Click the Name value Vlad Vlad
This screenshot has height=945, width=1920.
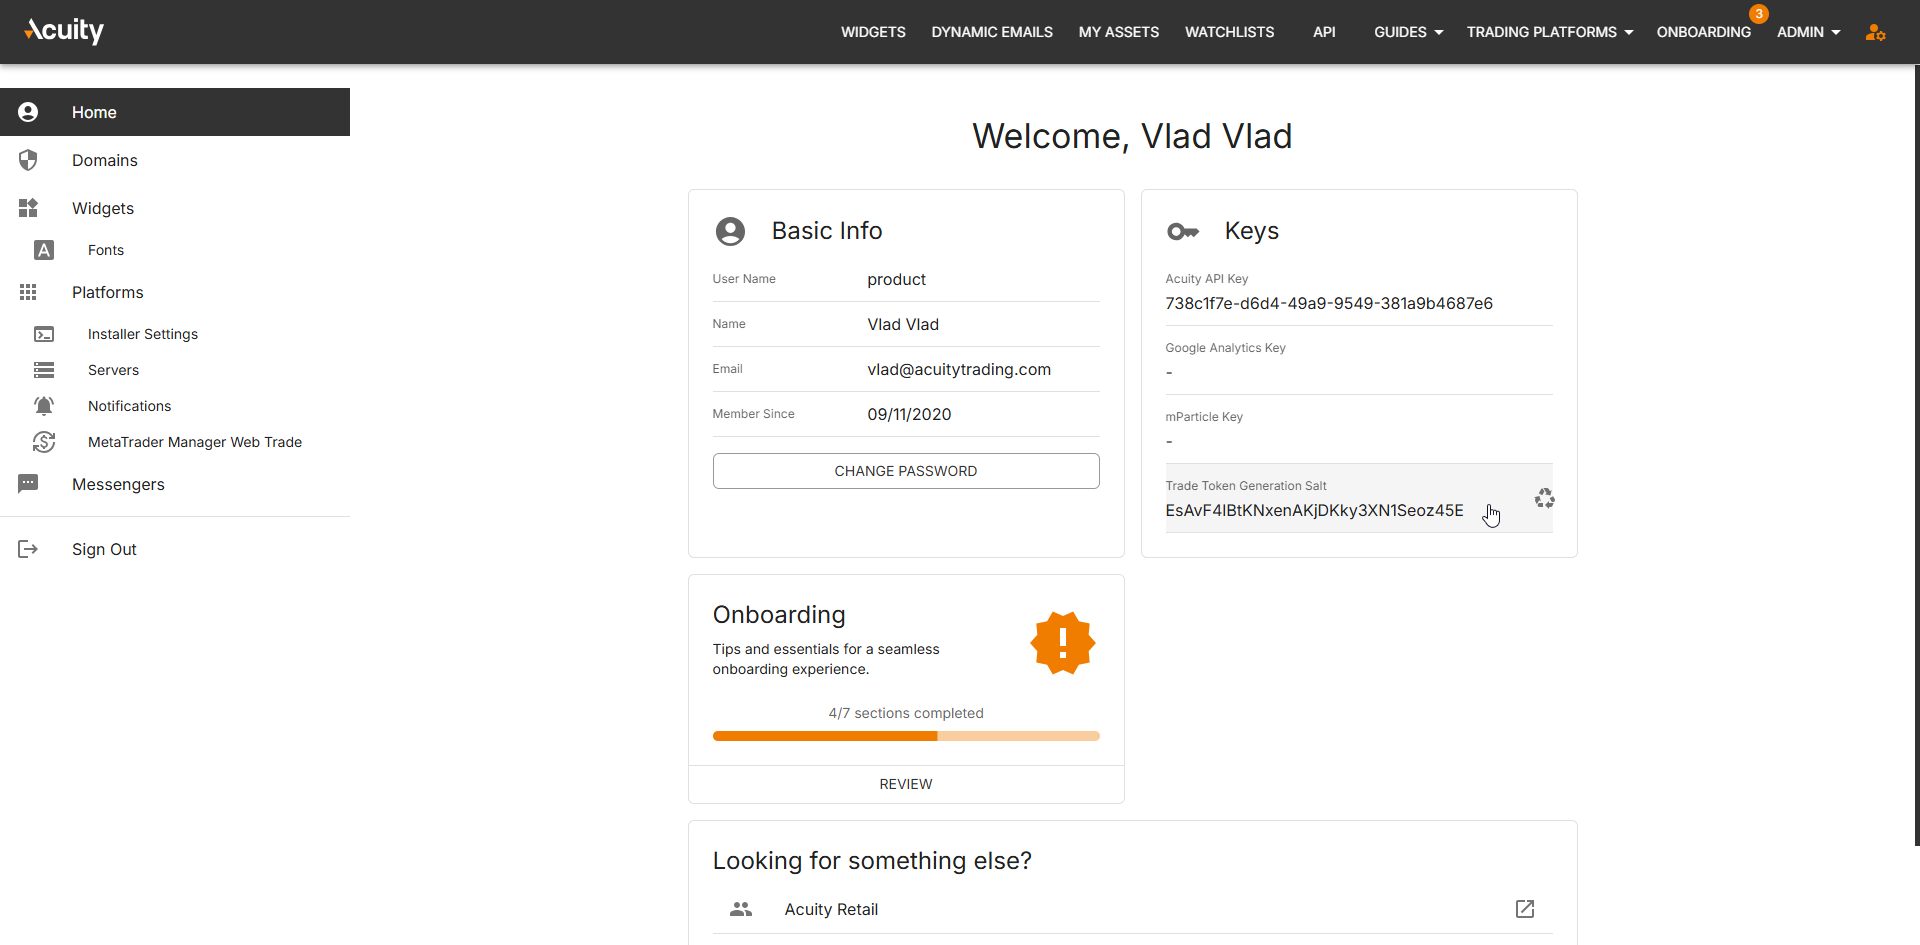[903, 324]
